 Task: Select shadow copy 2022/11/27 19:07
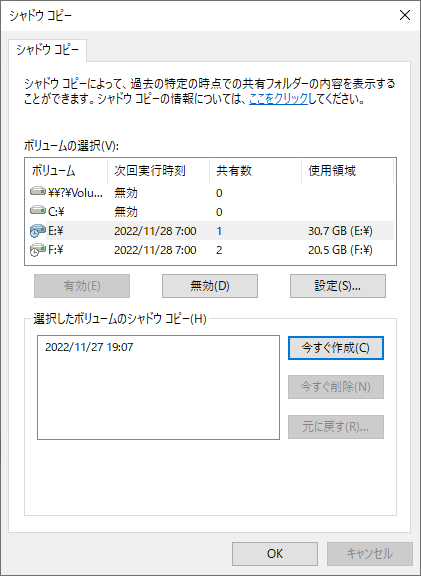click(89, 347)
